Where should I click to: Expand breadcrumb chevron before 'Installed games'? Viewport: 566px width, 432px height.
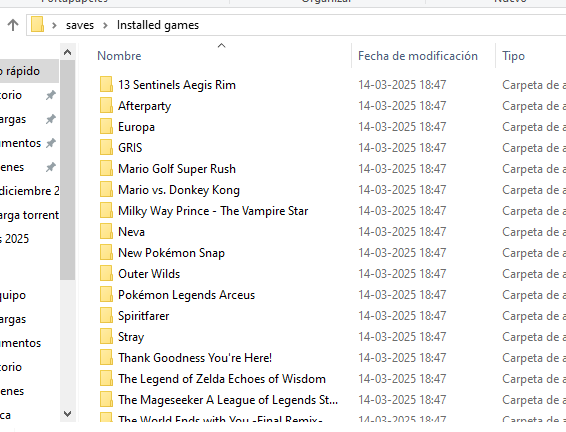click(105, 25)
